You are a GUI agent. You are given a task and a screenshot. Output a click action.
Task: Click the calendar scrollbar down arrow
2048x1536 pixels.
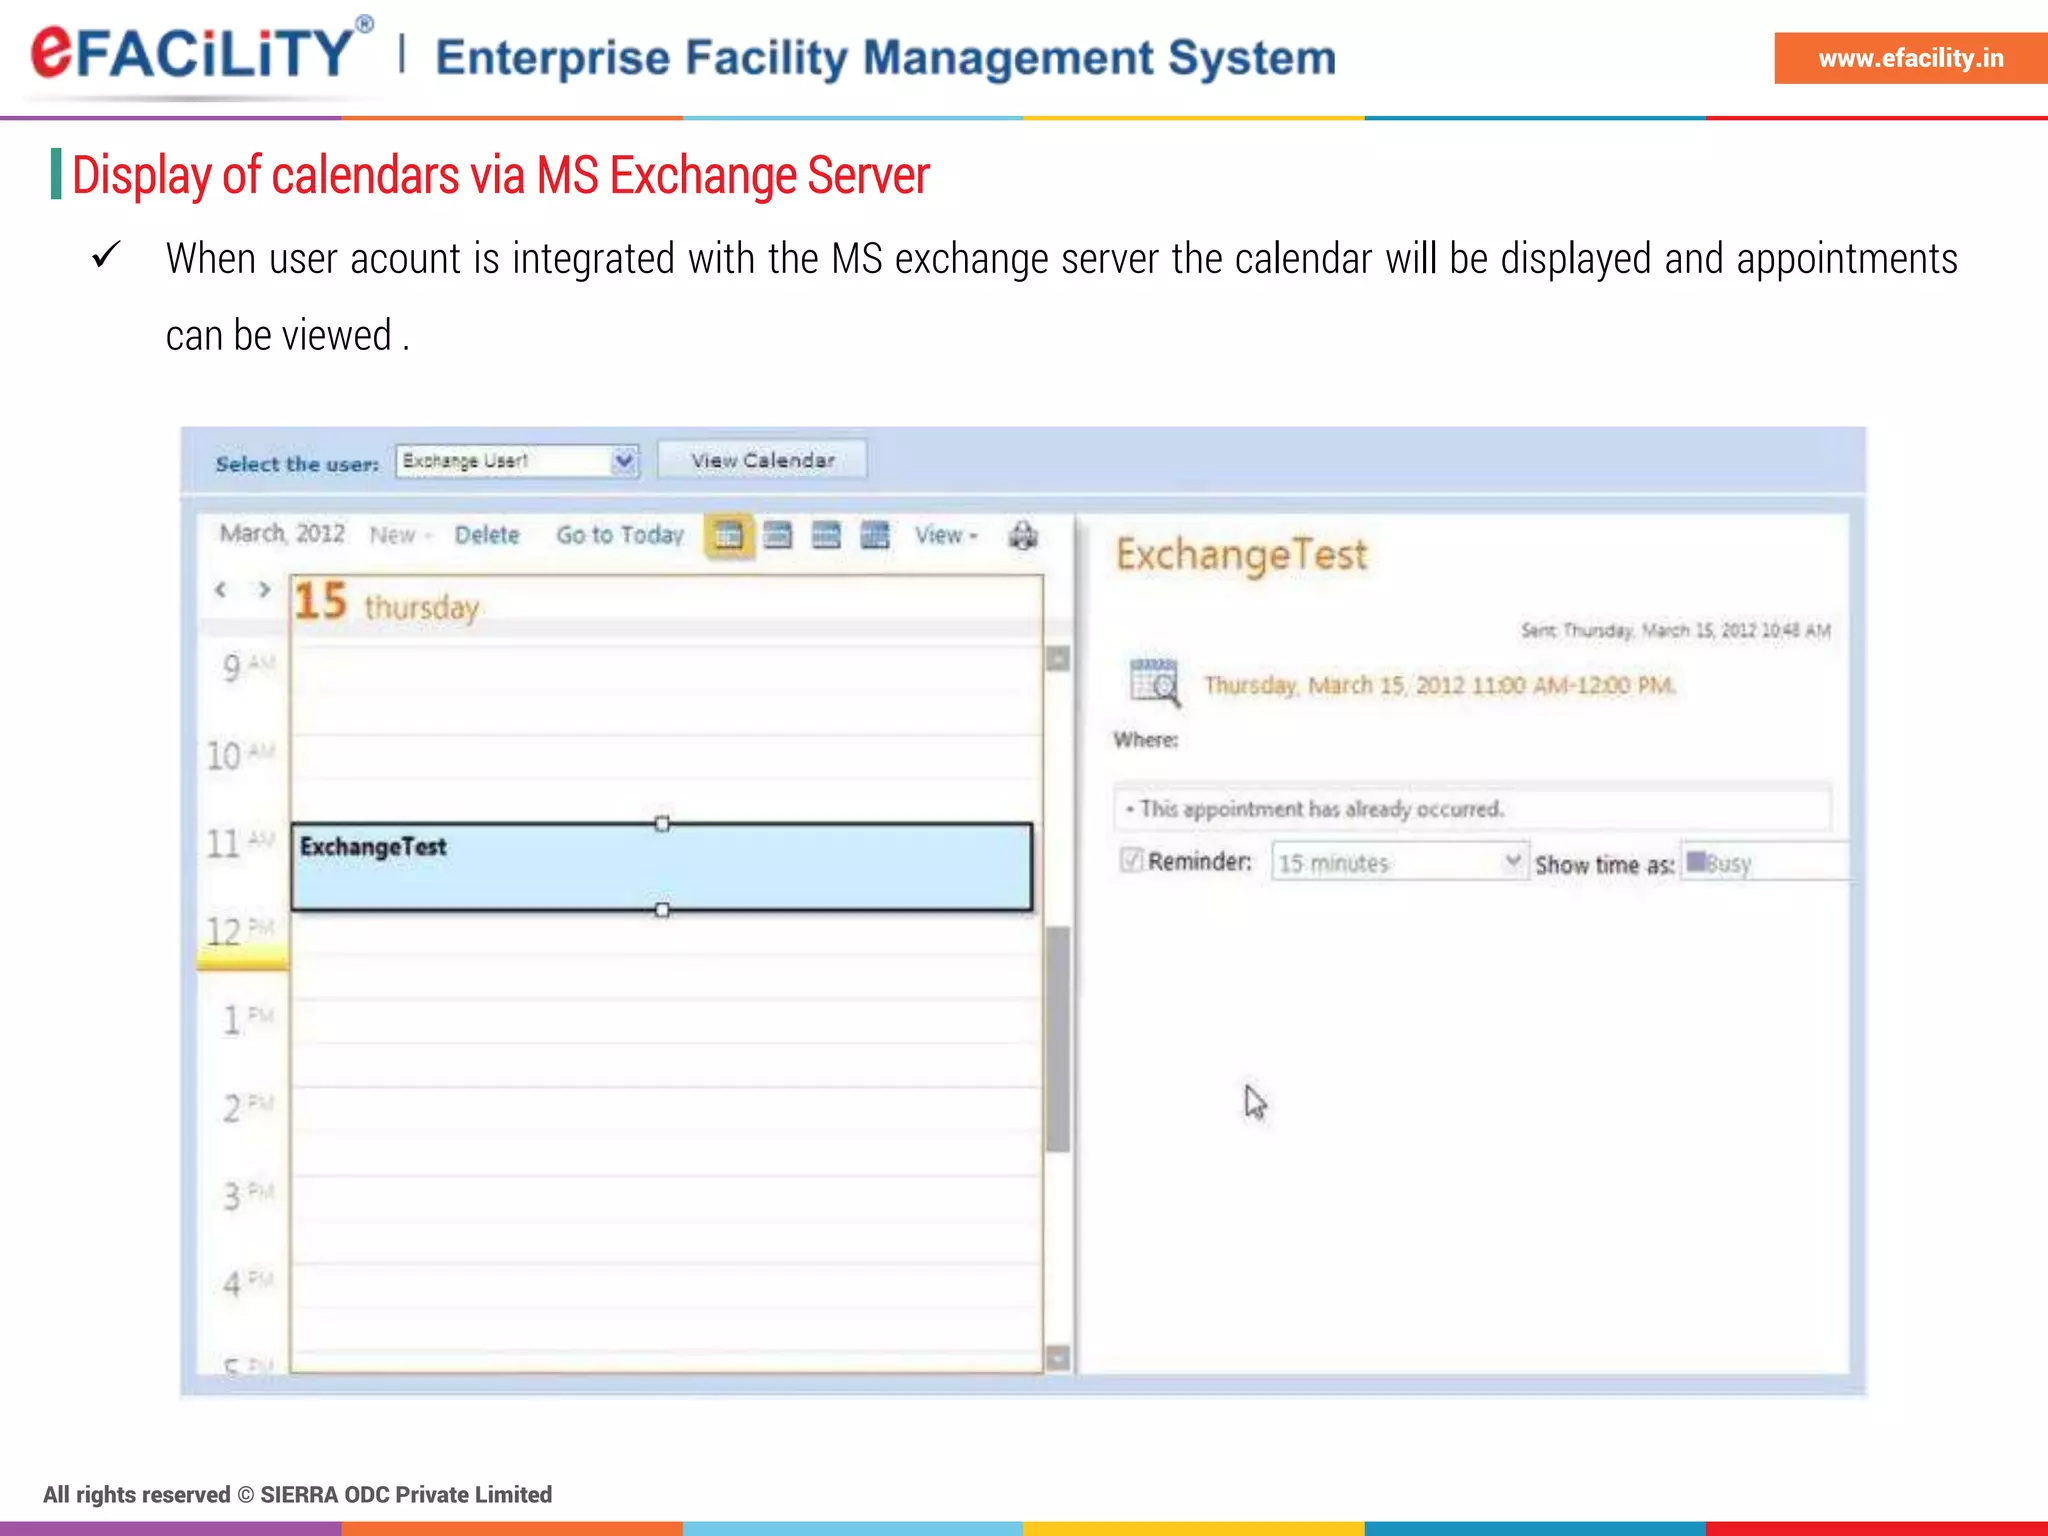[1058, 1357]
